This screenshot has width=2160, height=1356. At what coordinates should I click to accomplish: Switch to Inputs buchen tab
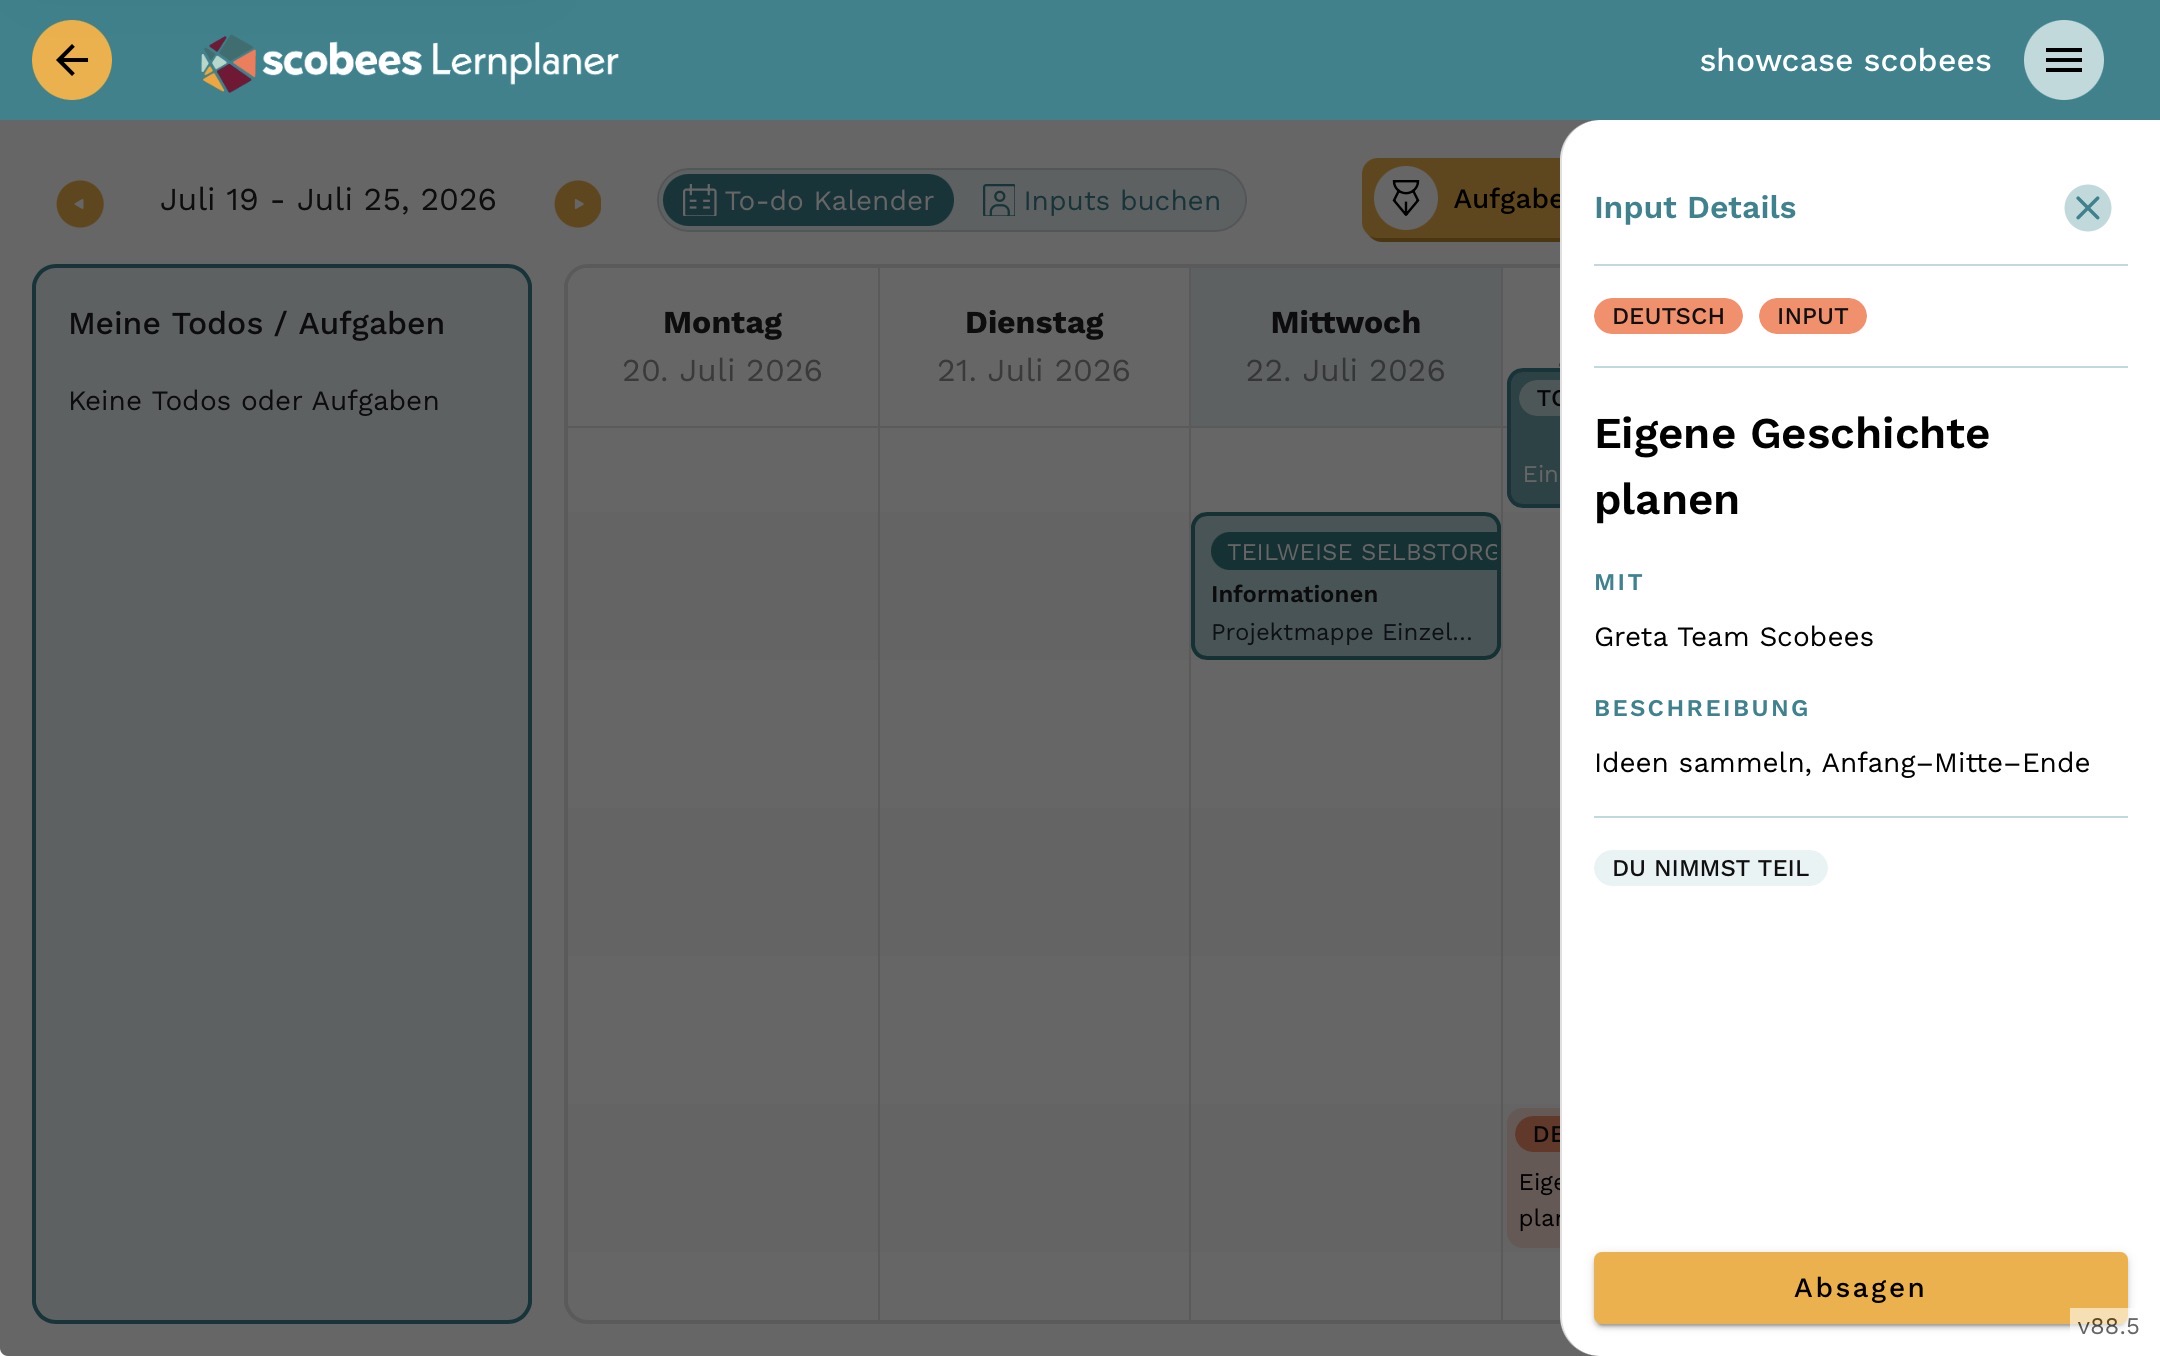coord(1101,201)
